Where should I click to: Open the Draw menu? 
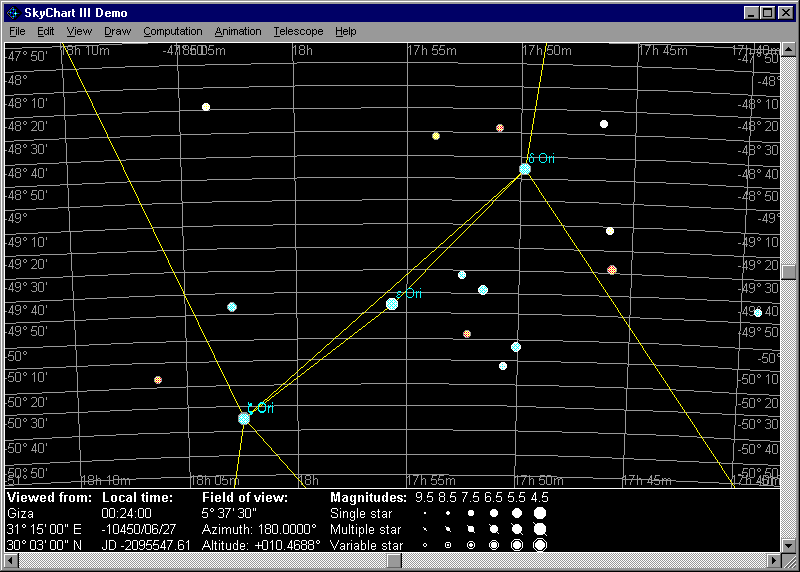(117, 31)
